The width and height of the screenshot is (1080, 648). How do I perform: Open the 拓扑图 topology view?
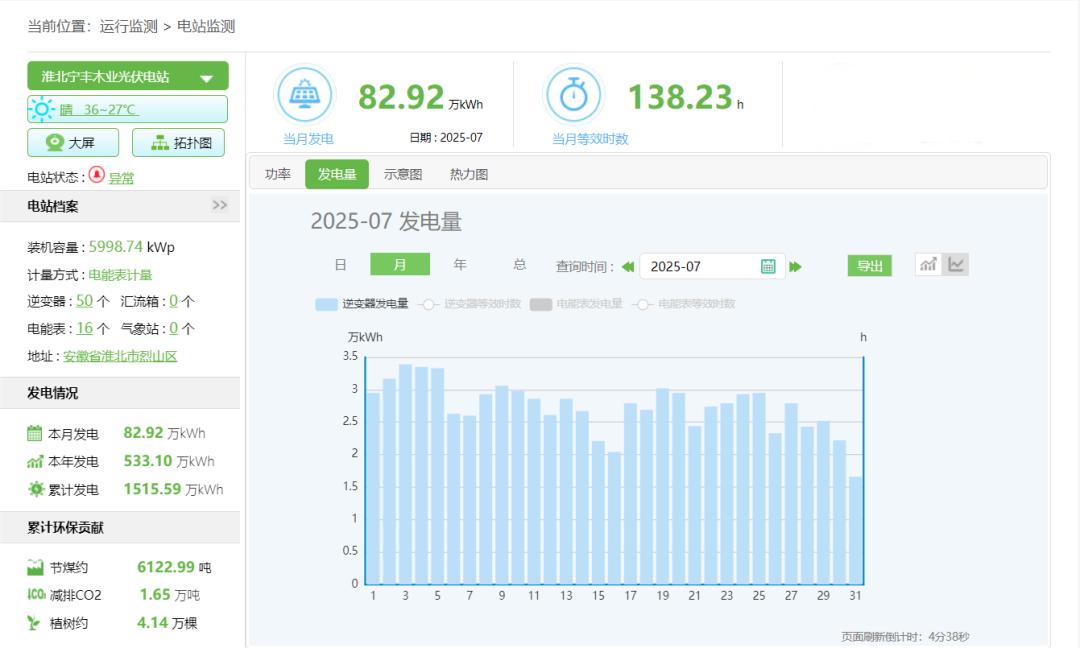[x=179, y=143]
